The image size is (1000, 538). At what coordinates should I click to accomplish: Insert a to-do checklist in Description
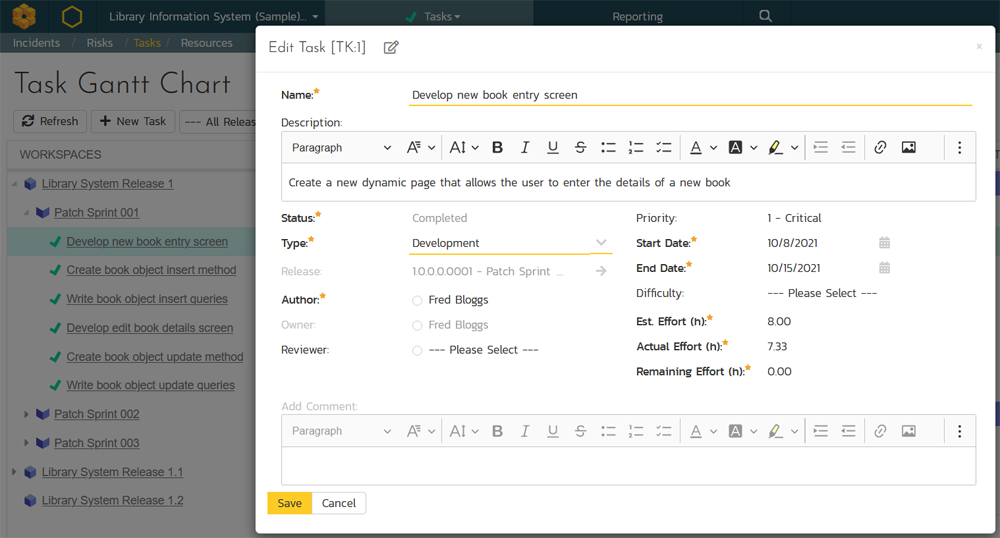point(663,148)
